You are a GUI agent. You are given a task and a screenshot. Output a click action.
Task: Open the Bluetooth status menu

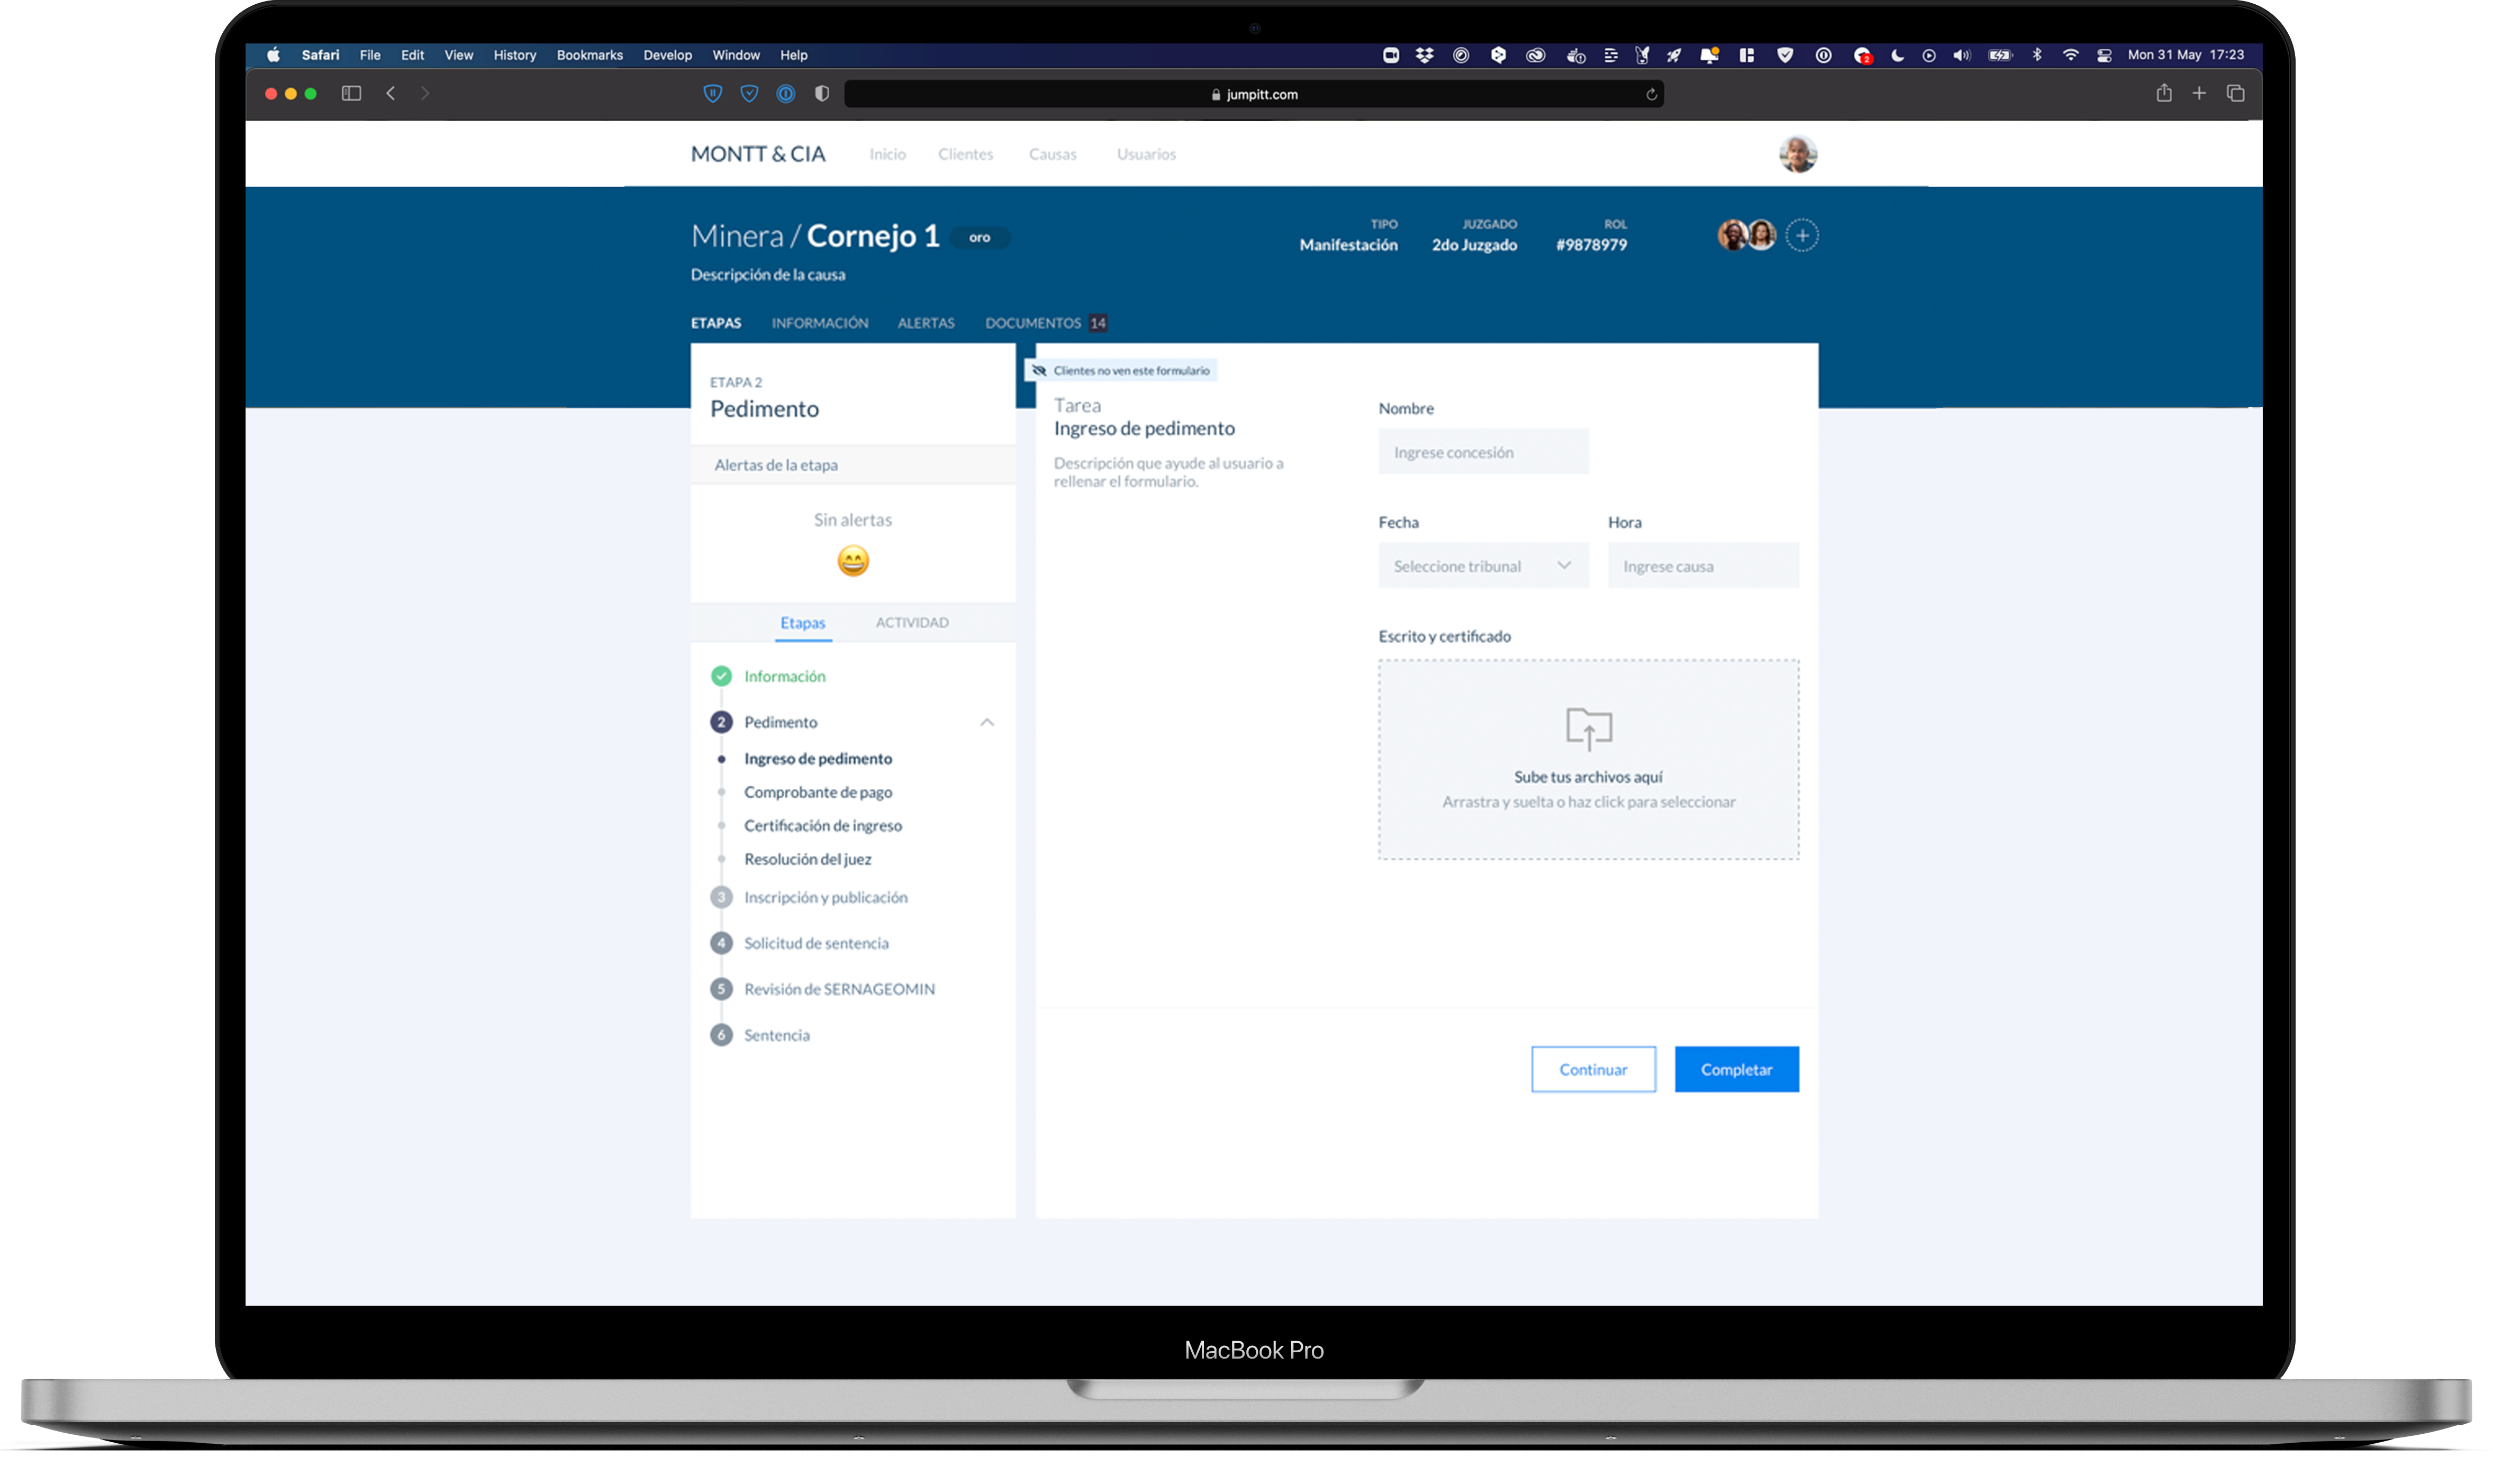pyautogui.click(x=2036, y=55)
